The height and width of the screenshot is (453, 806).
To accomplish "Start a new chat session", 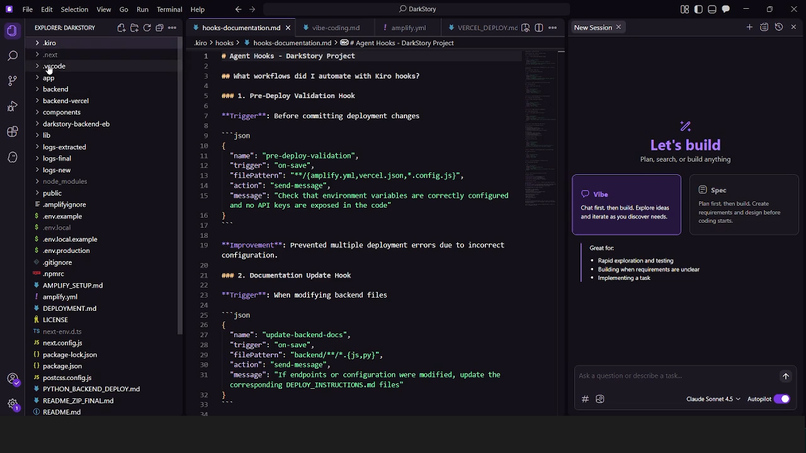I will (749, 27).
